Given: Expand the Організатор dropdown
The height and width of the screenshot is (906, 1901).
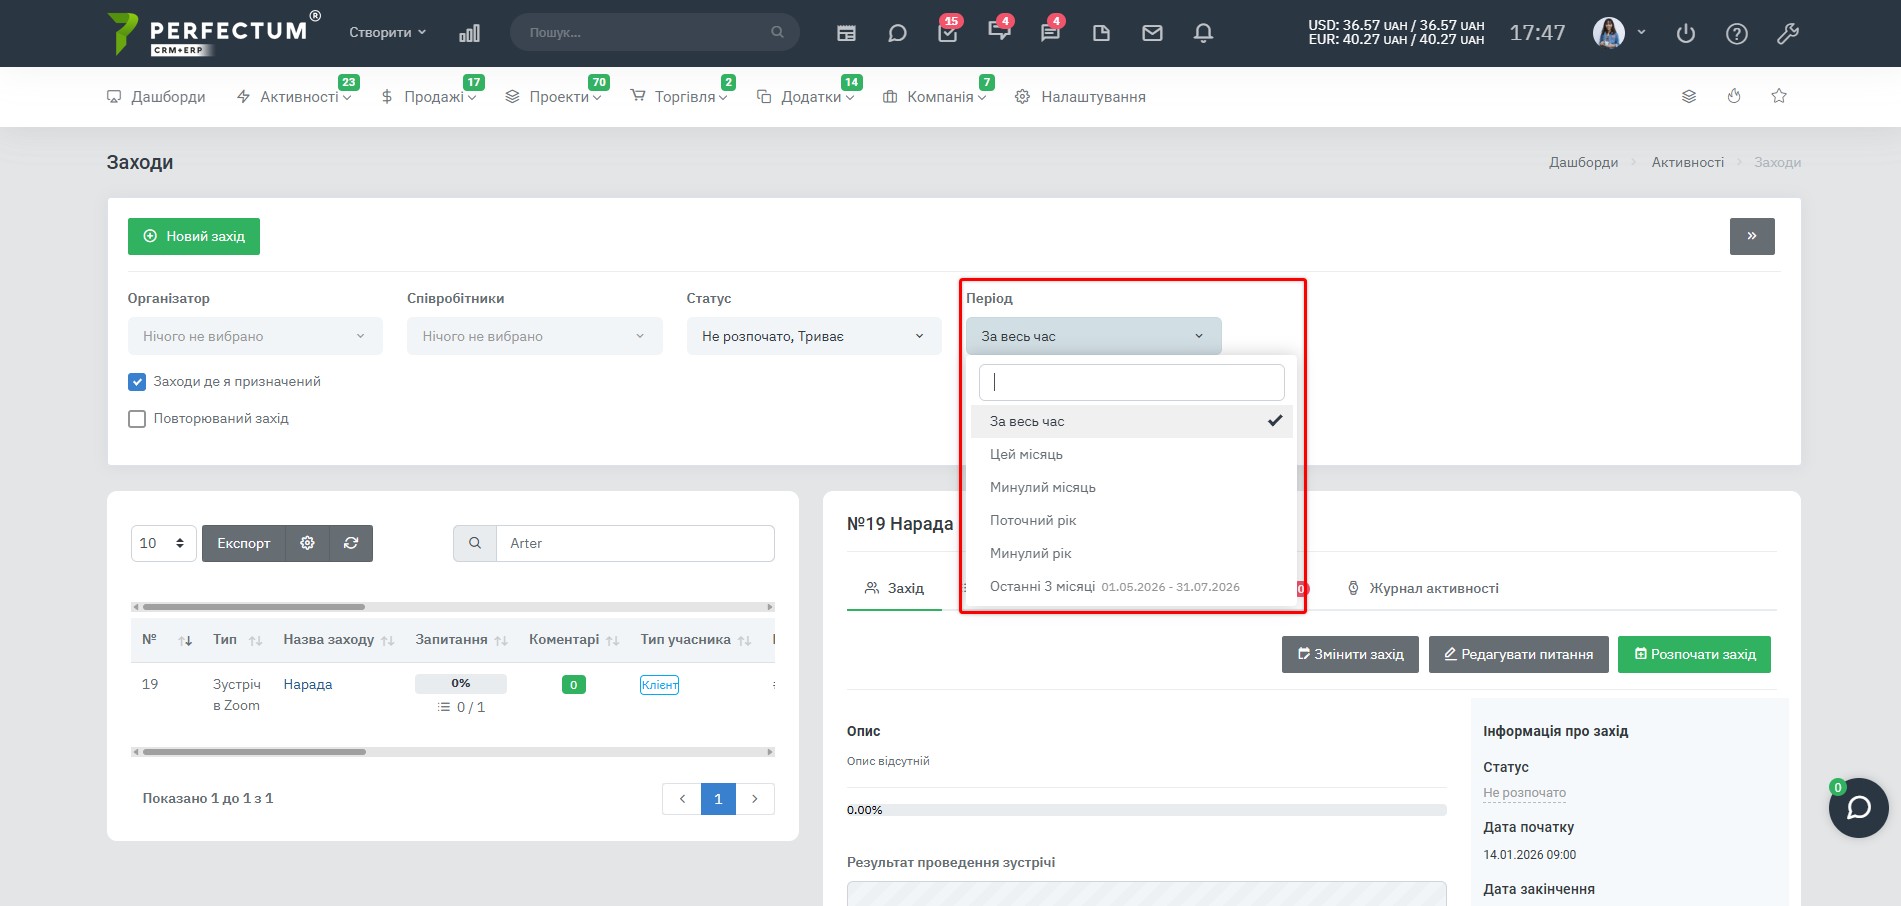Looking at the screenshot, I should tap(255, 336).
